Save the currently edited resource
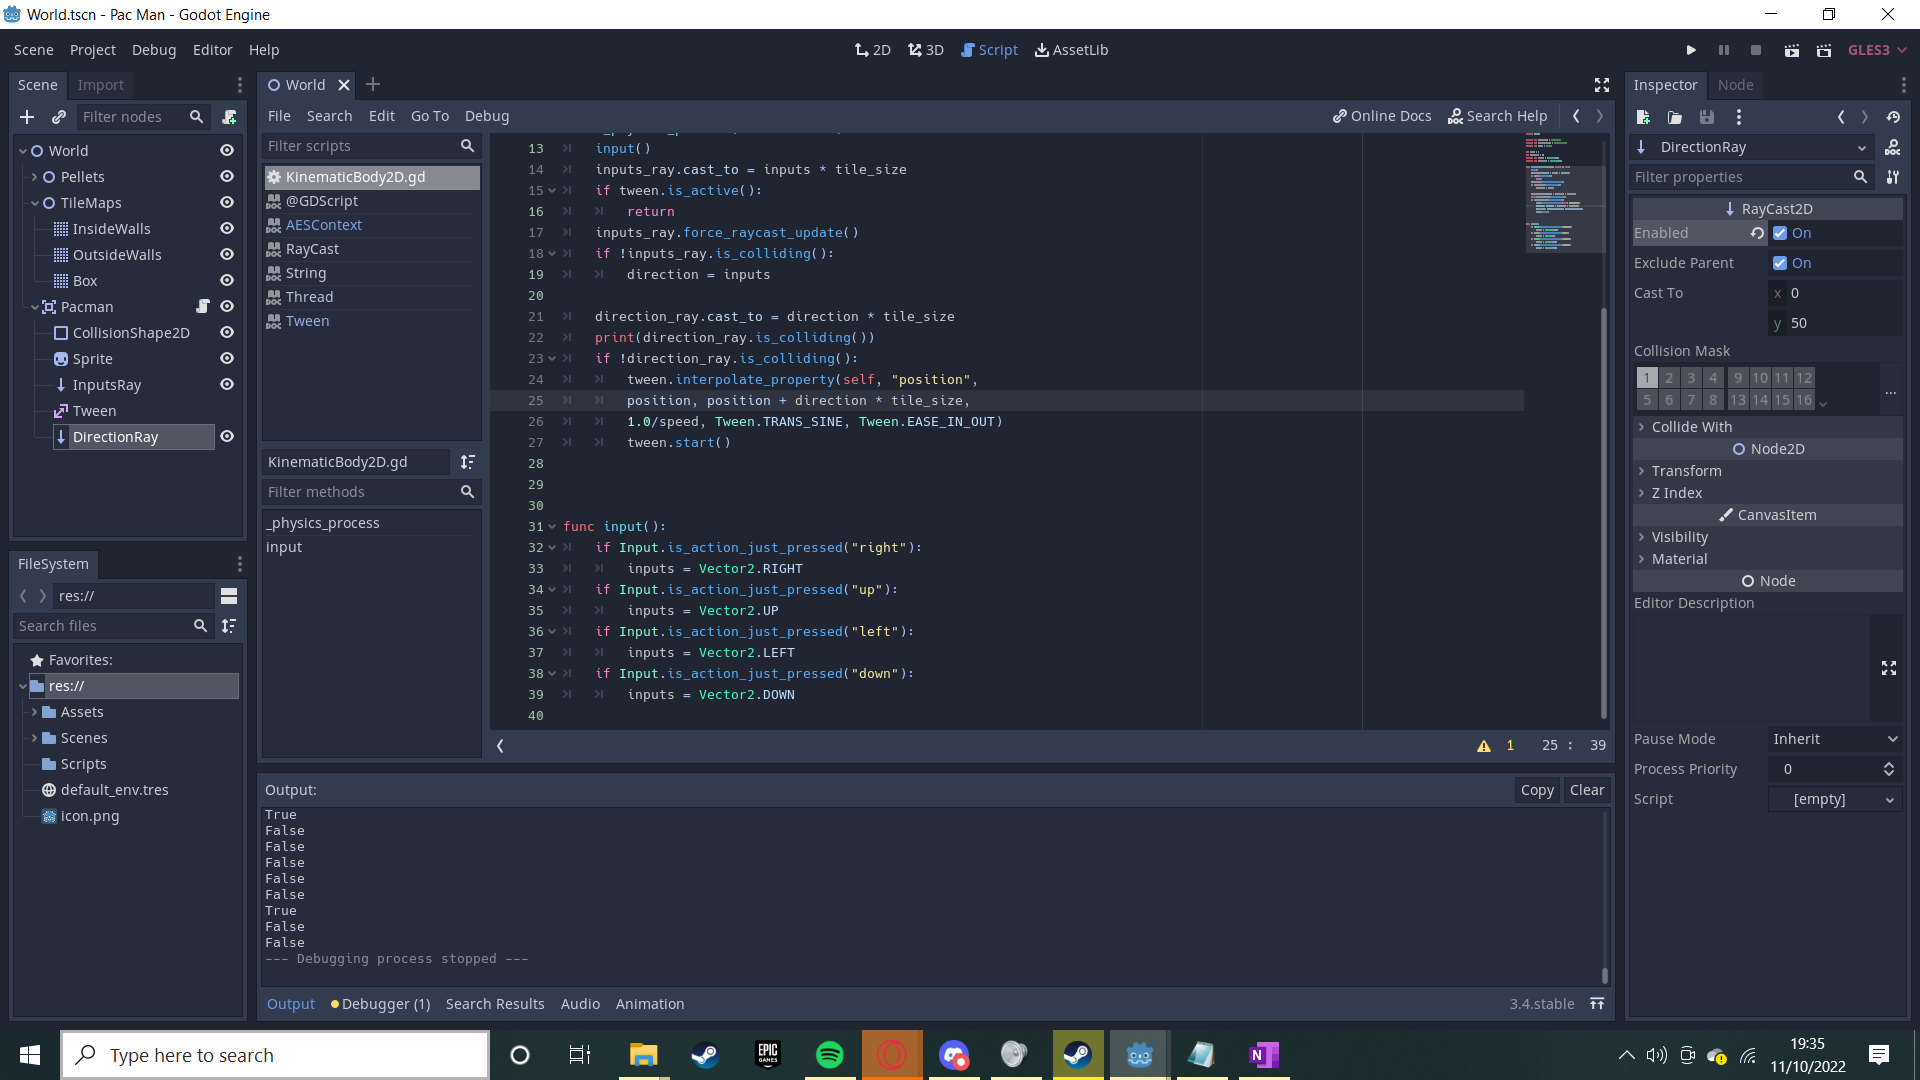Image resolution: width=1920 pixels, height=1080 pixels. click(1707, 117)
